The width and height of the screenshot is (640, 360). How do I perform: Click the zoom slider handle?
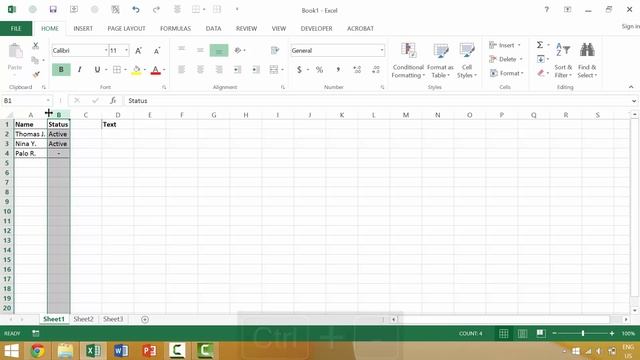pos(583,333)
